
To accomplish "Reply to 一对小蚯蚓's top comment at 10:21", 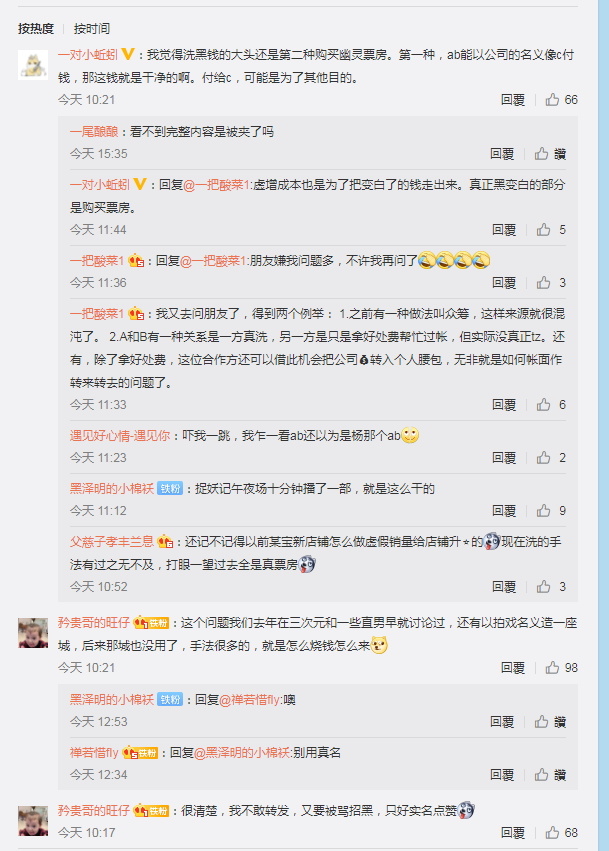I will click(x=512, y=100).
